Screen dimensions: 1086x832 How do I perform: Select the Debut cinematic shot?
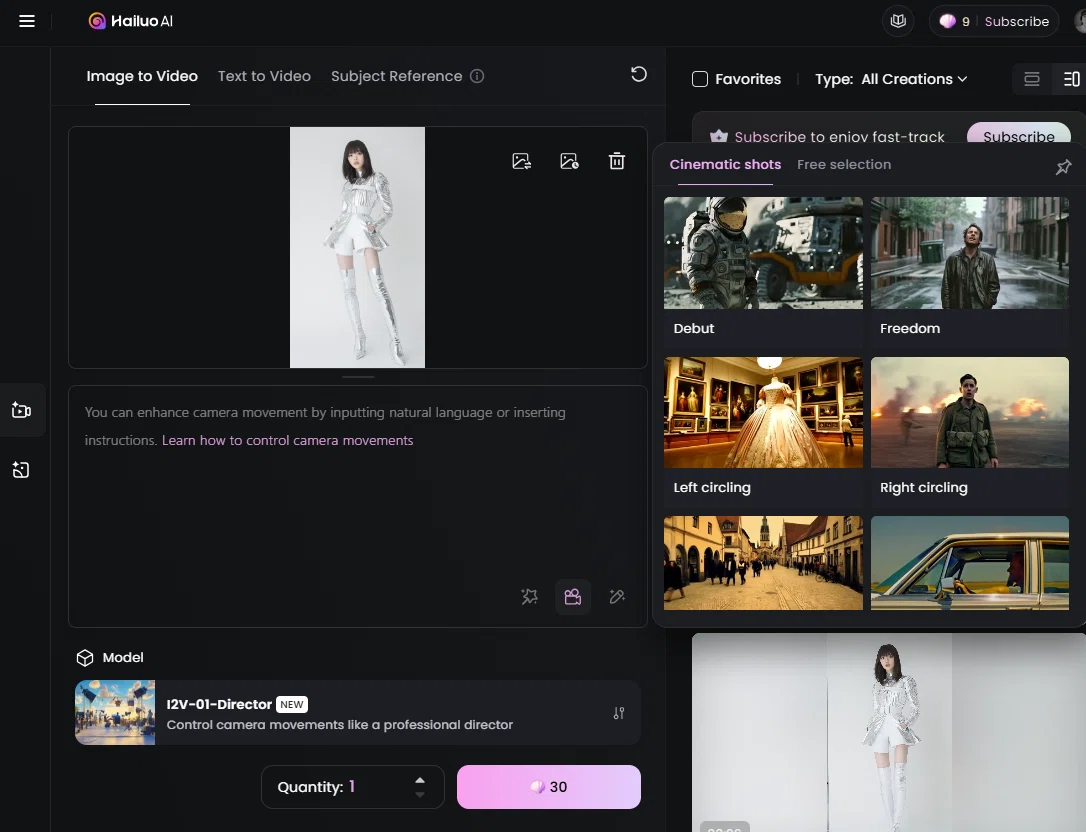(763, 270)
